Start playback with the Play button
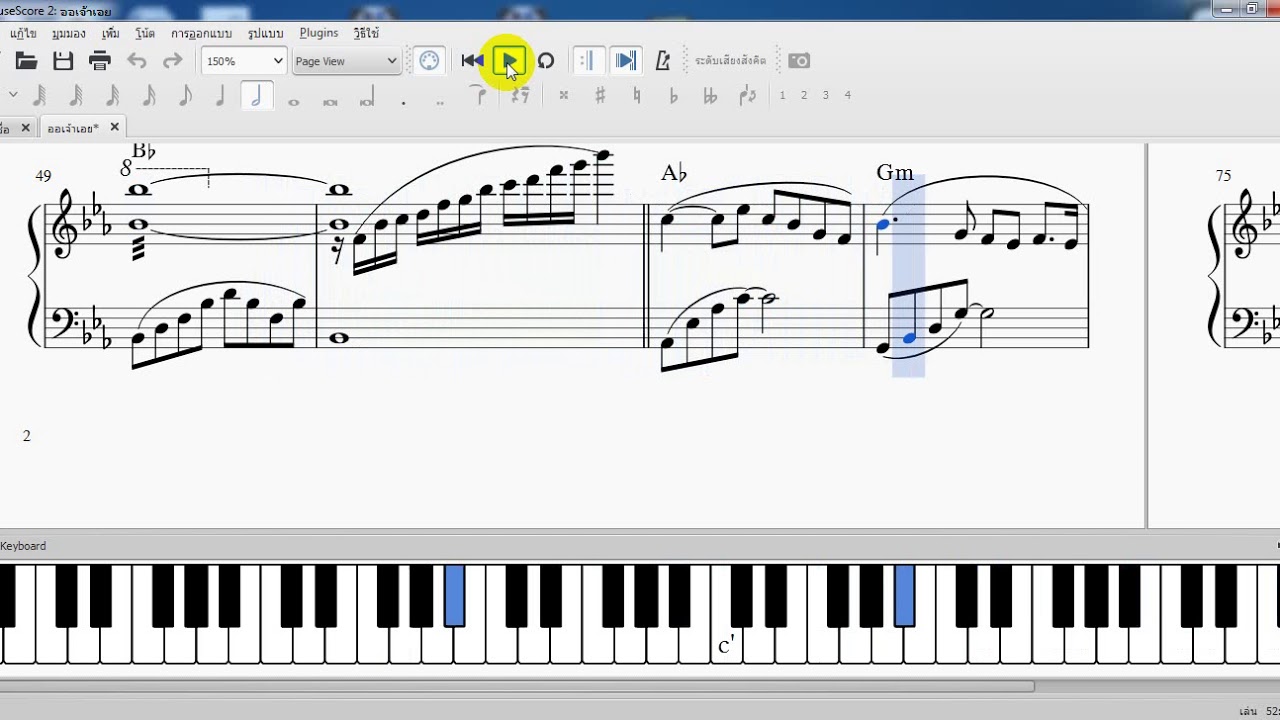1280x720 pixels. [509, 61]
